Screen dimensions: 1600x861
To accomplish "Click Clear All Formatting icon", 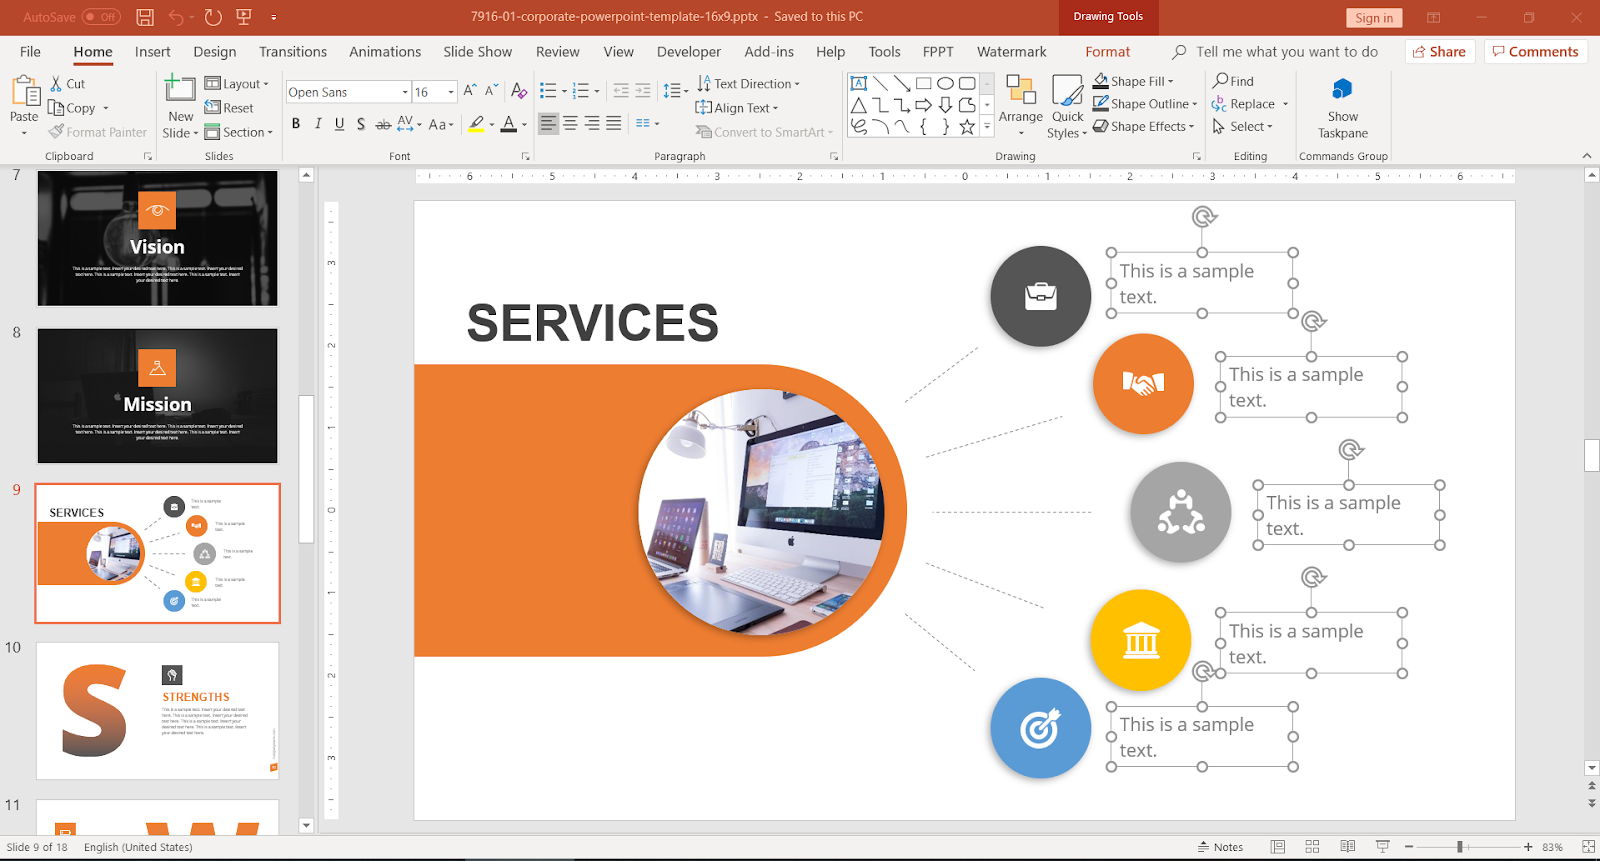I will click(x=519, y=92).
